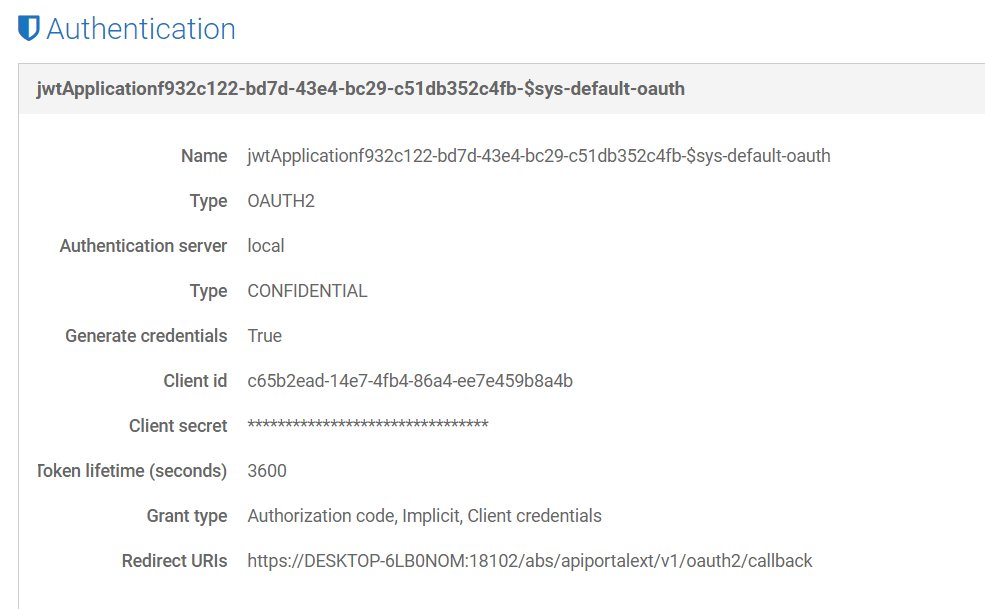
Task: Select the Authorization code, Implicit grant value
Action: point(424,516)
